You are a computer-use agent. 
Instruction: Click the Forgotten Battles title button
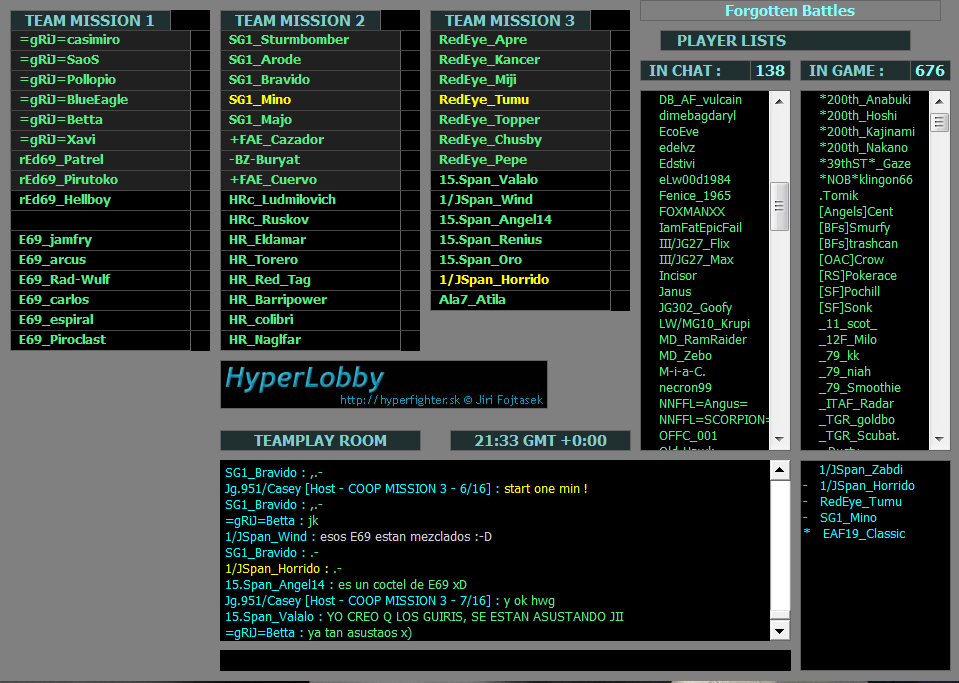point(790,10)
